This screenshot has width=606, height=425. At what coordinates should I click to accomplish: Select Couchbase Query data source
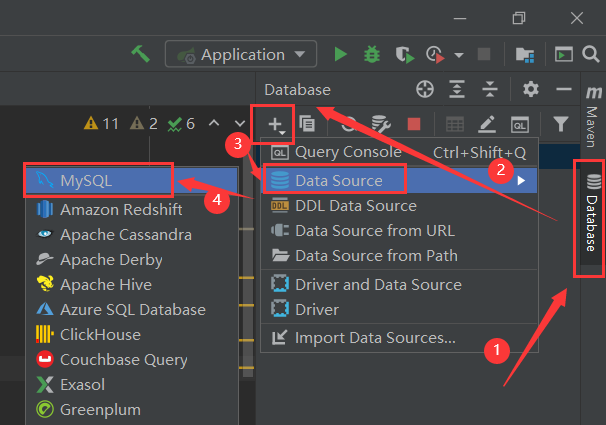click(131, 360)
